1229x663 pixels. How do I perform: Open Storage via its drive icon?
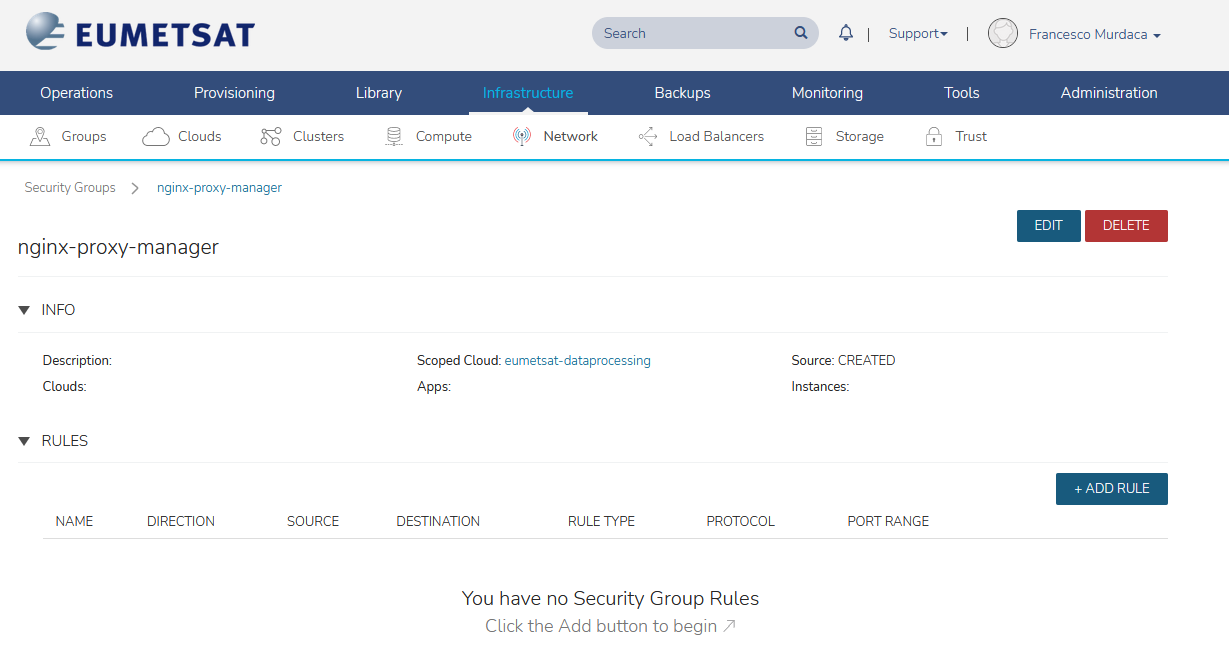814,137
